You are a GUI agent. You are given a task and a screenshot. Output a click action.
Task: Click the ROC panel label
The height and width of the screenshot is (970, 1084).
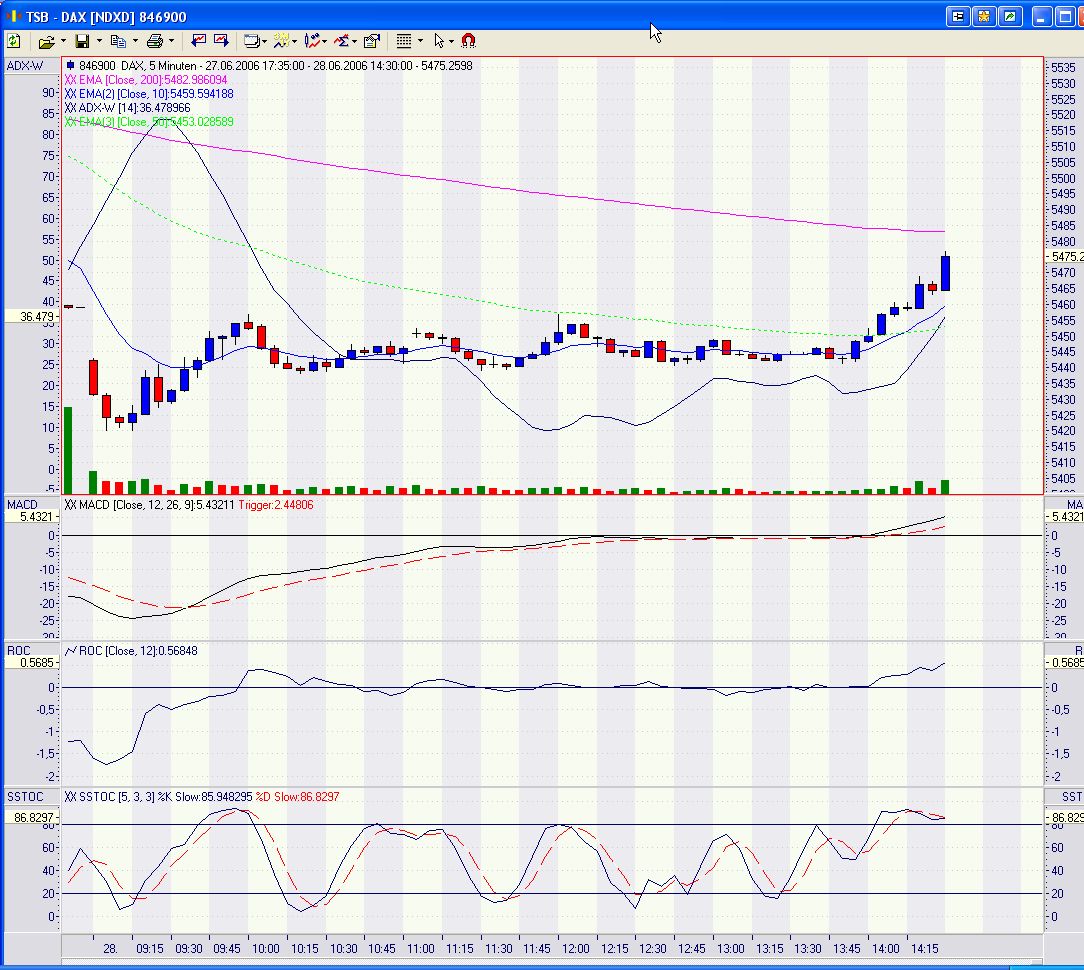tap(19, 650)
